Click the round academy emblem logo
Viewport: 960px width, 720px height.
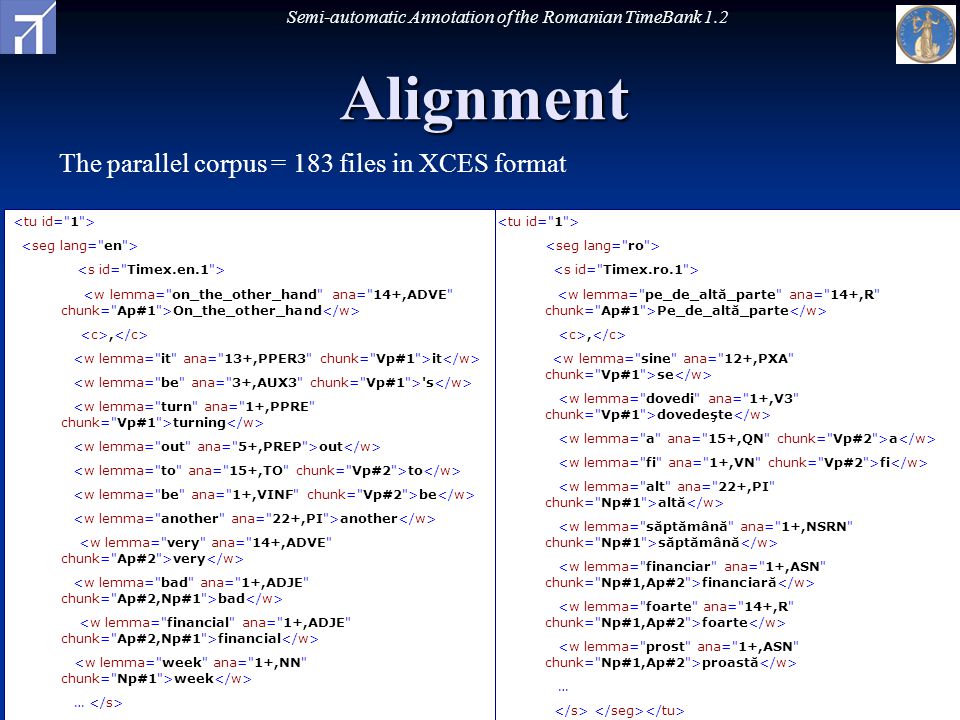coord(926,34)
